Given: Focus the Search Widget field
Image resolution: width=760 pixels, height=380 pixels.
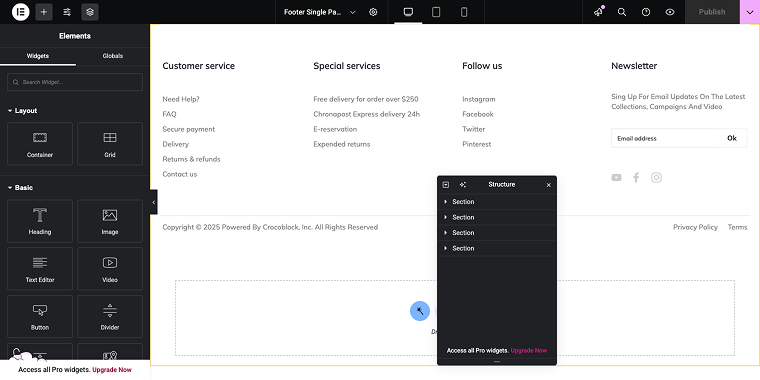Looking at the screenshot, I should point(75,82).
